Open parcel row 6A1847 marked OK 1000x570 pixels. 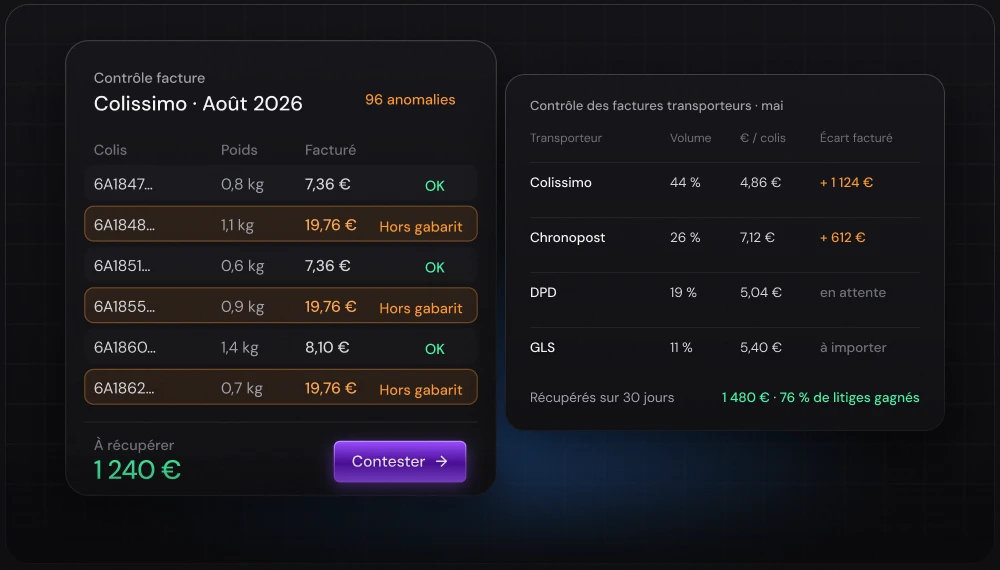pyautogui.click(x=281, y=184)
